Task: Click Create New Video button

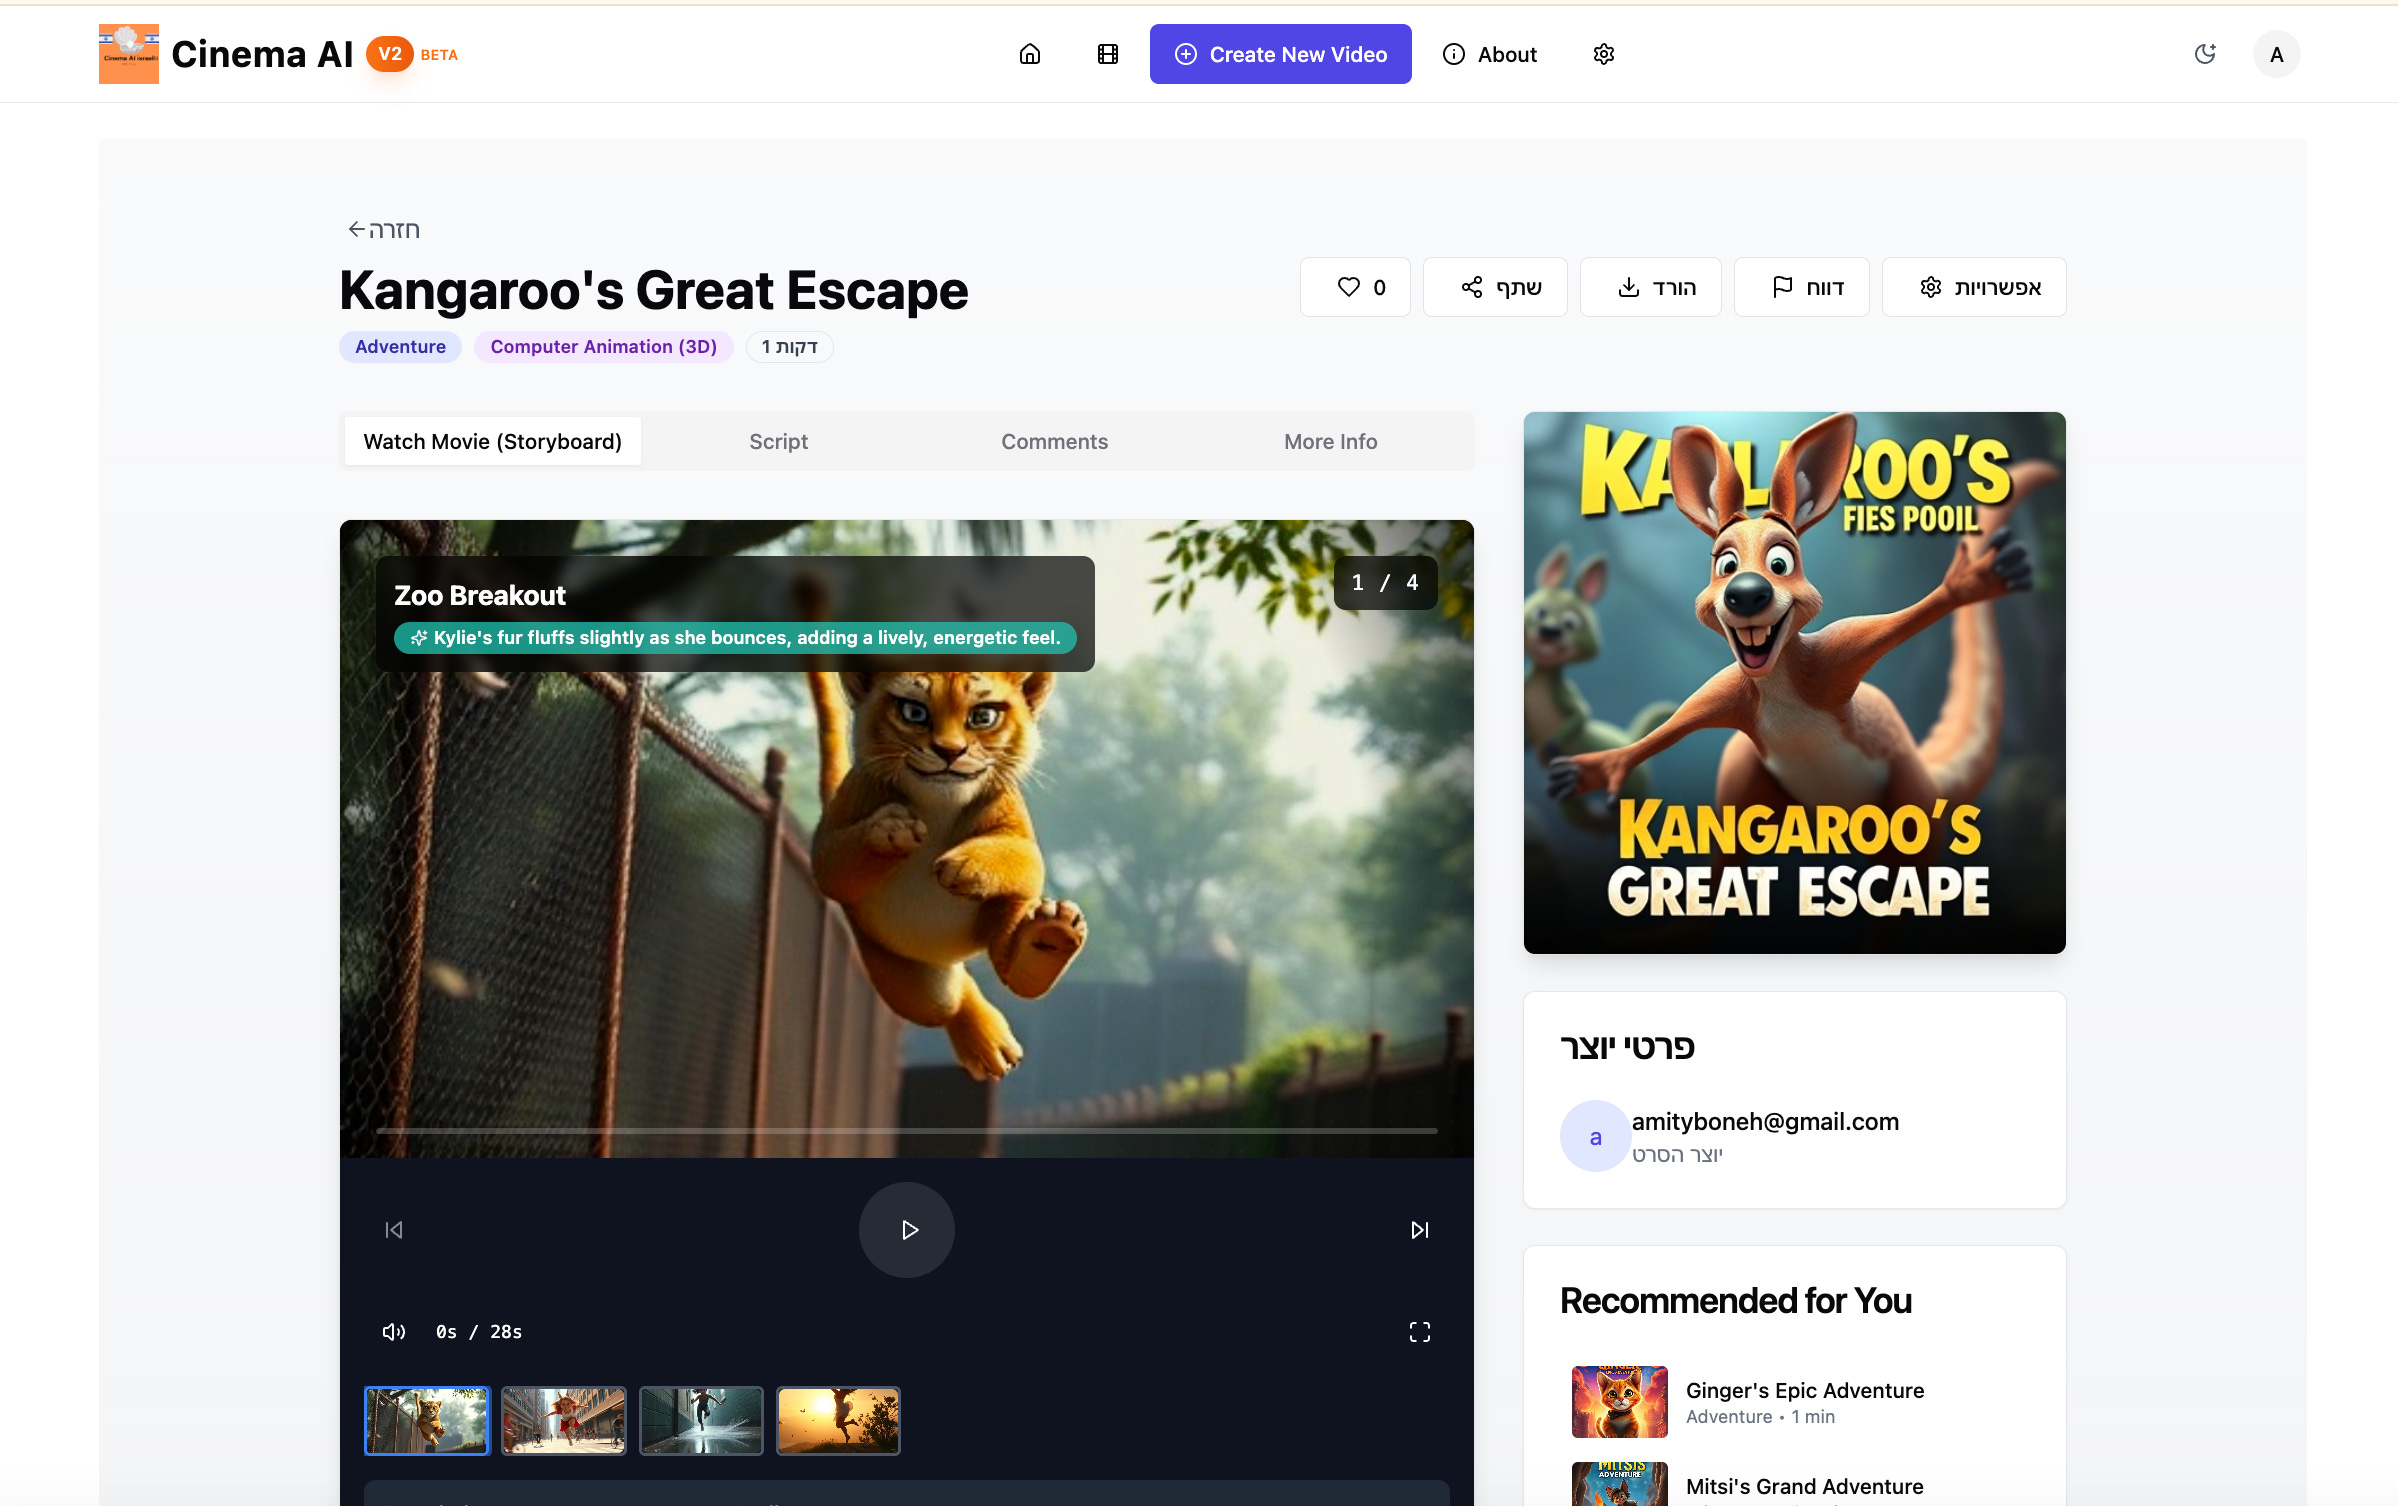Action: pos(1280,54)
